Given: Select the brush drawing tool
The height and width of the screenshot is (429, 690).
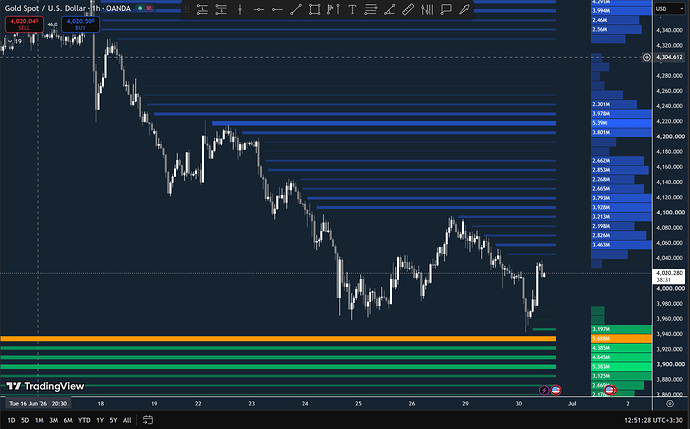Looking at the screenshot, I should (x=464, y=9).
